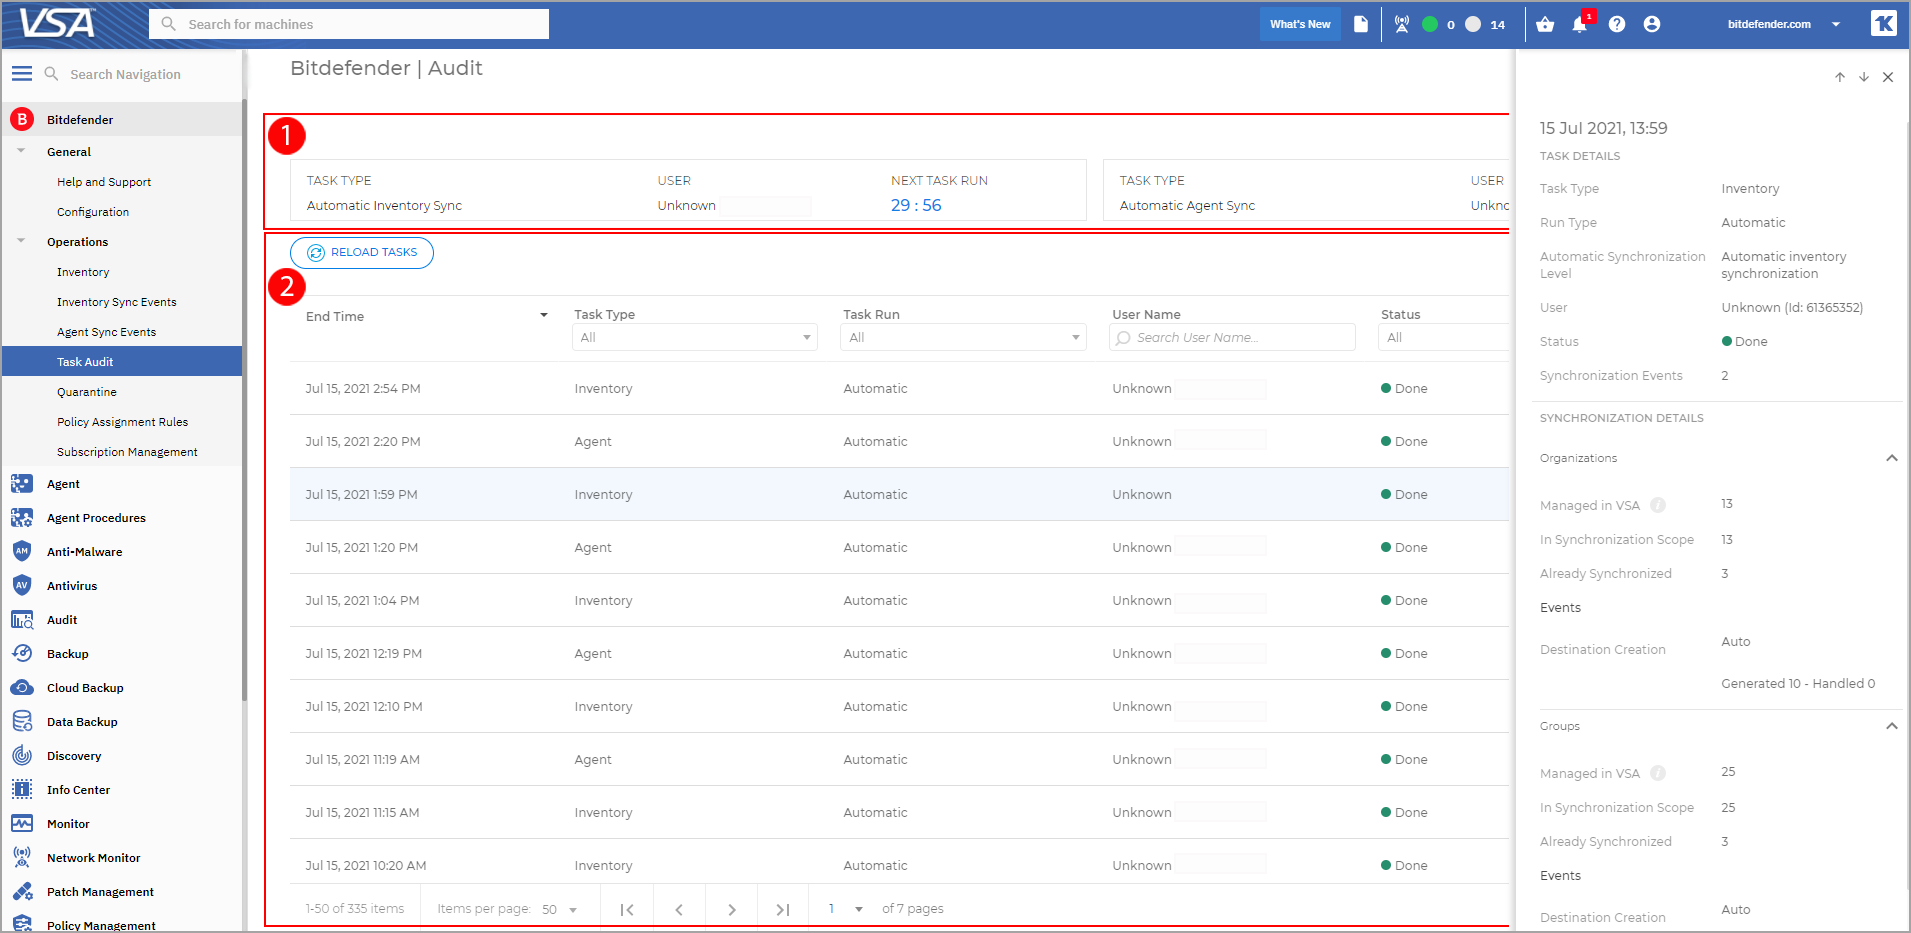Open the document icon beside What's New
This screenshot has width=1911, height=933.
1361,25
